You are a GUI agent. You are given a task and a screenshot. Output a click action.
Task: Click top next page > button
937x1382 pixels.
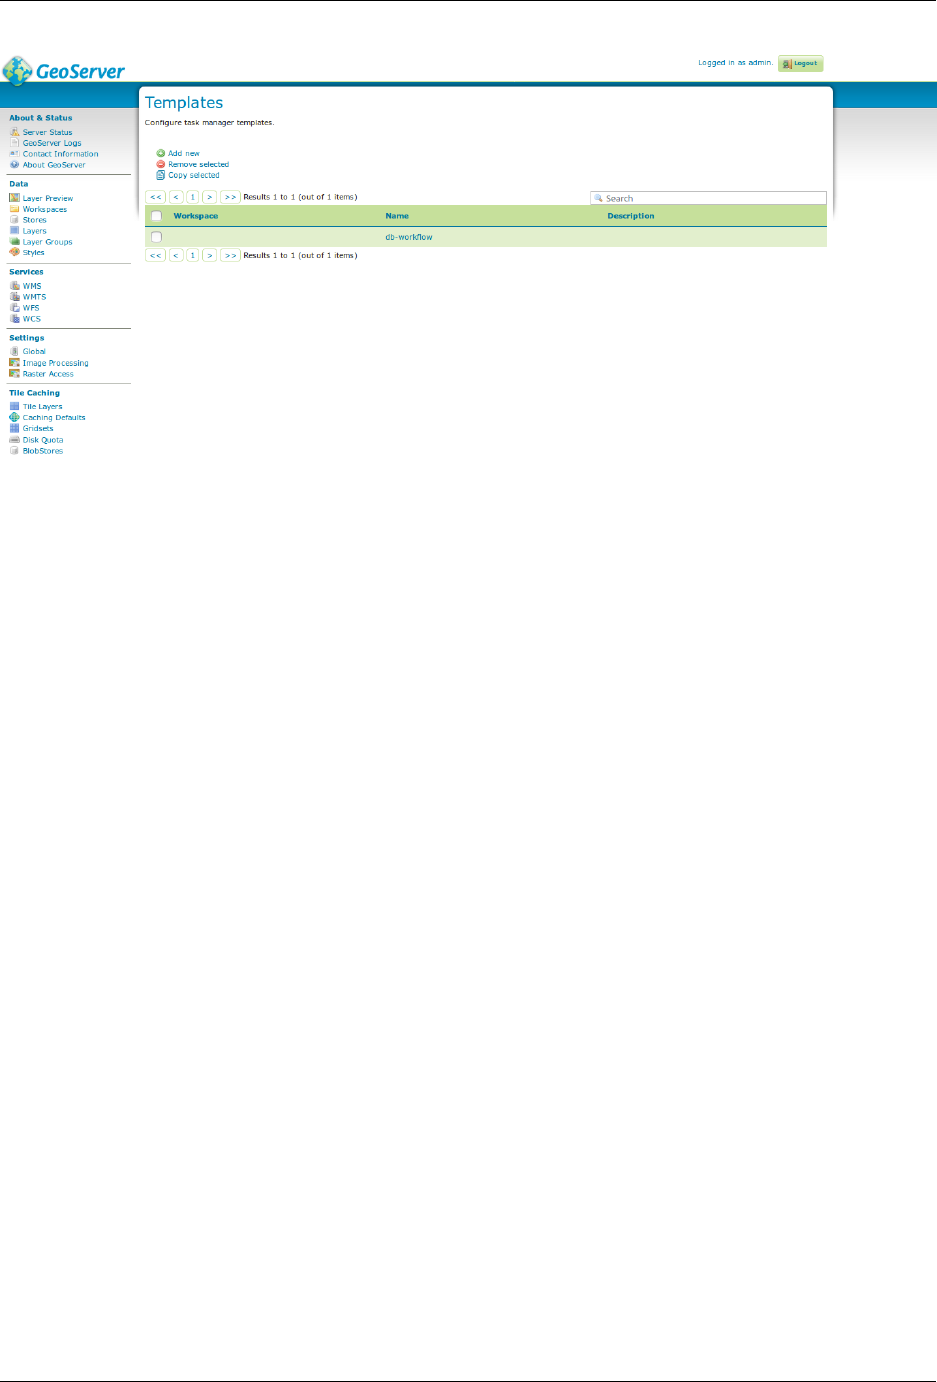click(210, 197)
